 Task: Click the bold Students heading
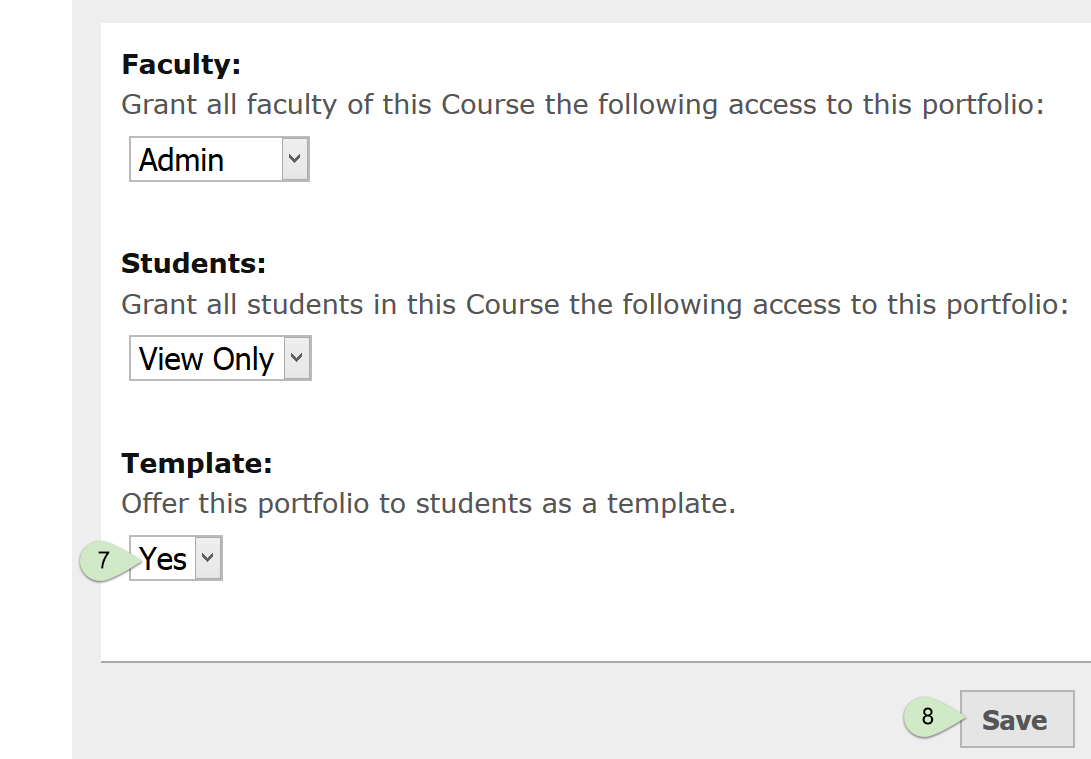[x=193, y=263]
